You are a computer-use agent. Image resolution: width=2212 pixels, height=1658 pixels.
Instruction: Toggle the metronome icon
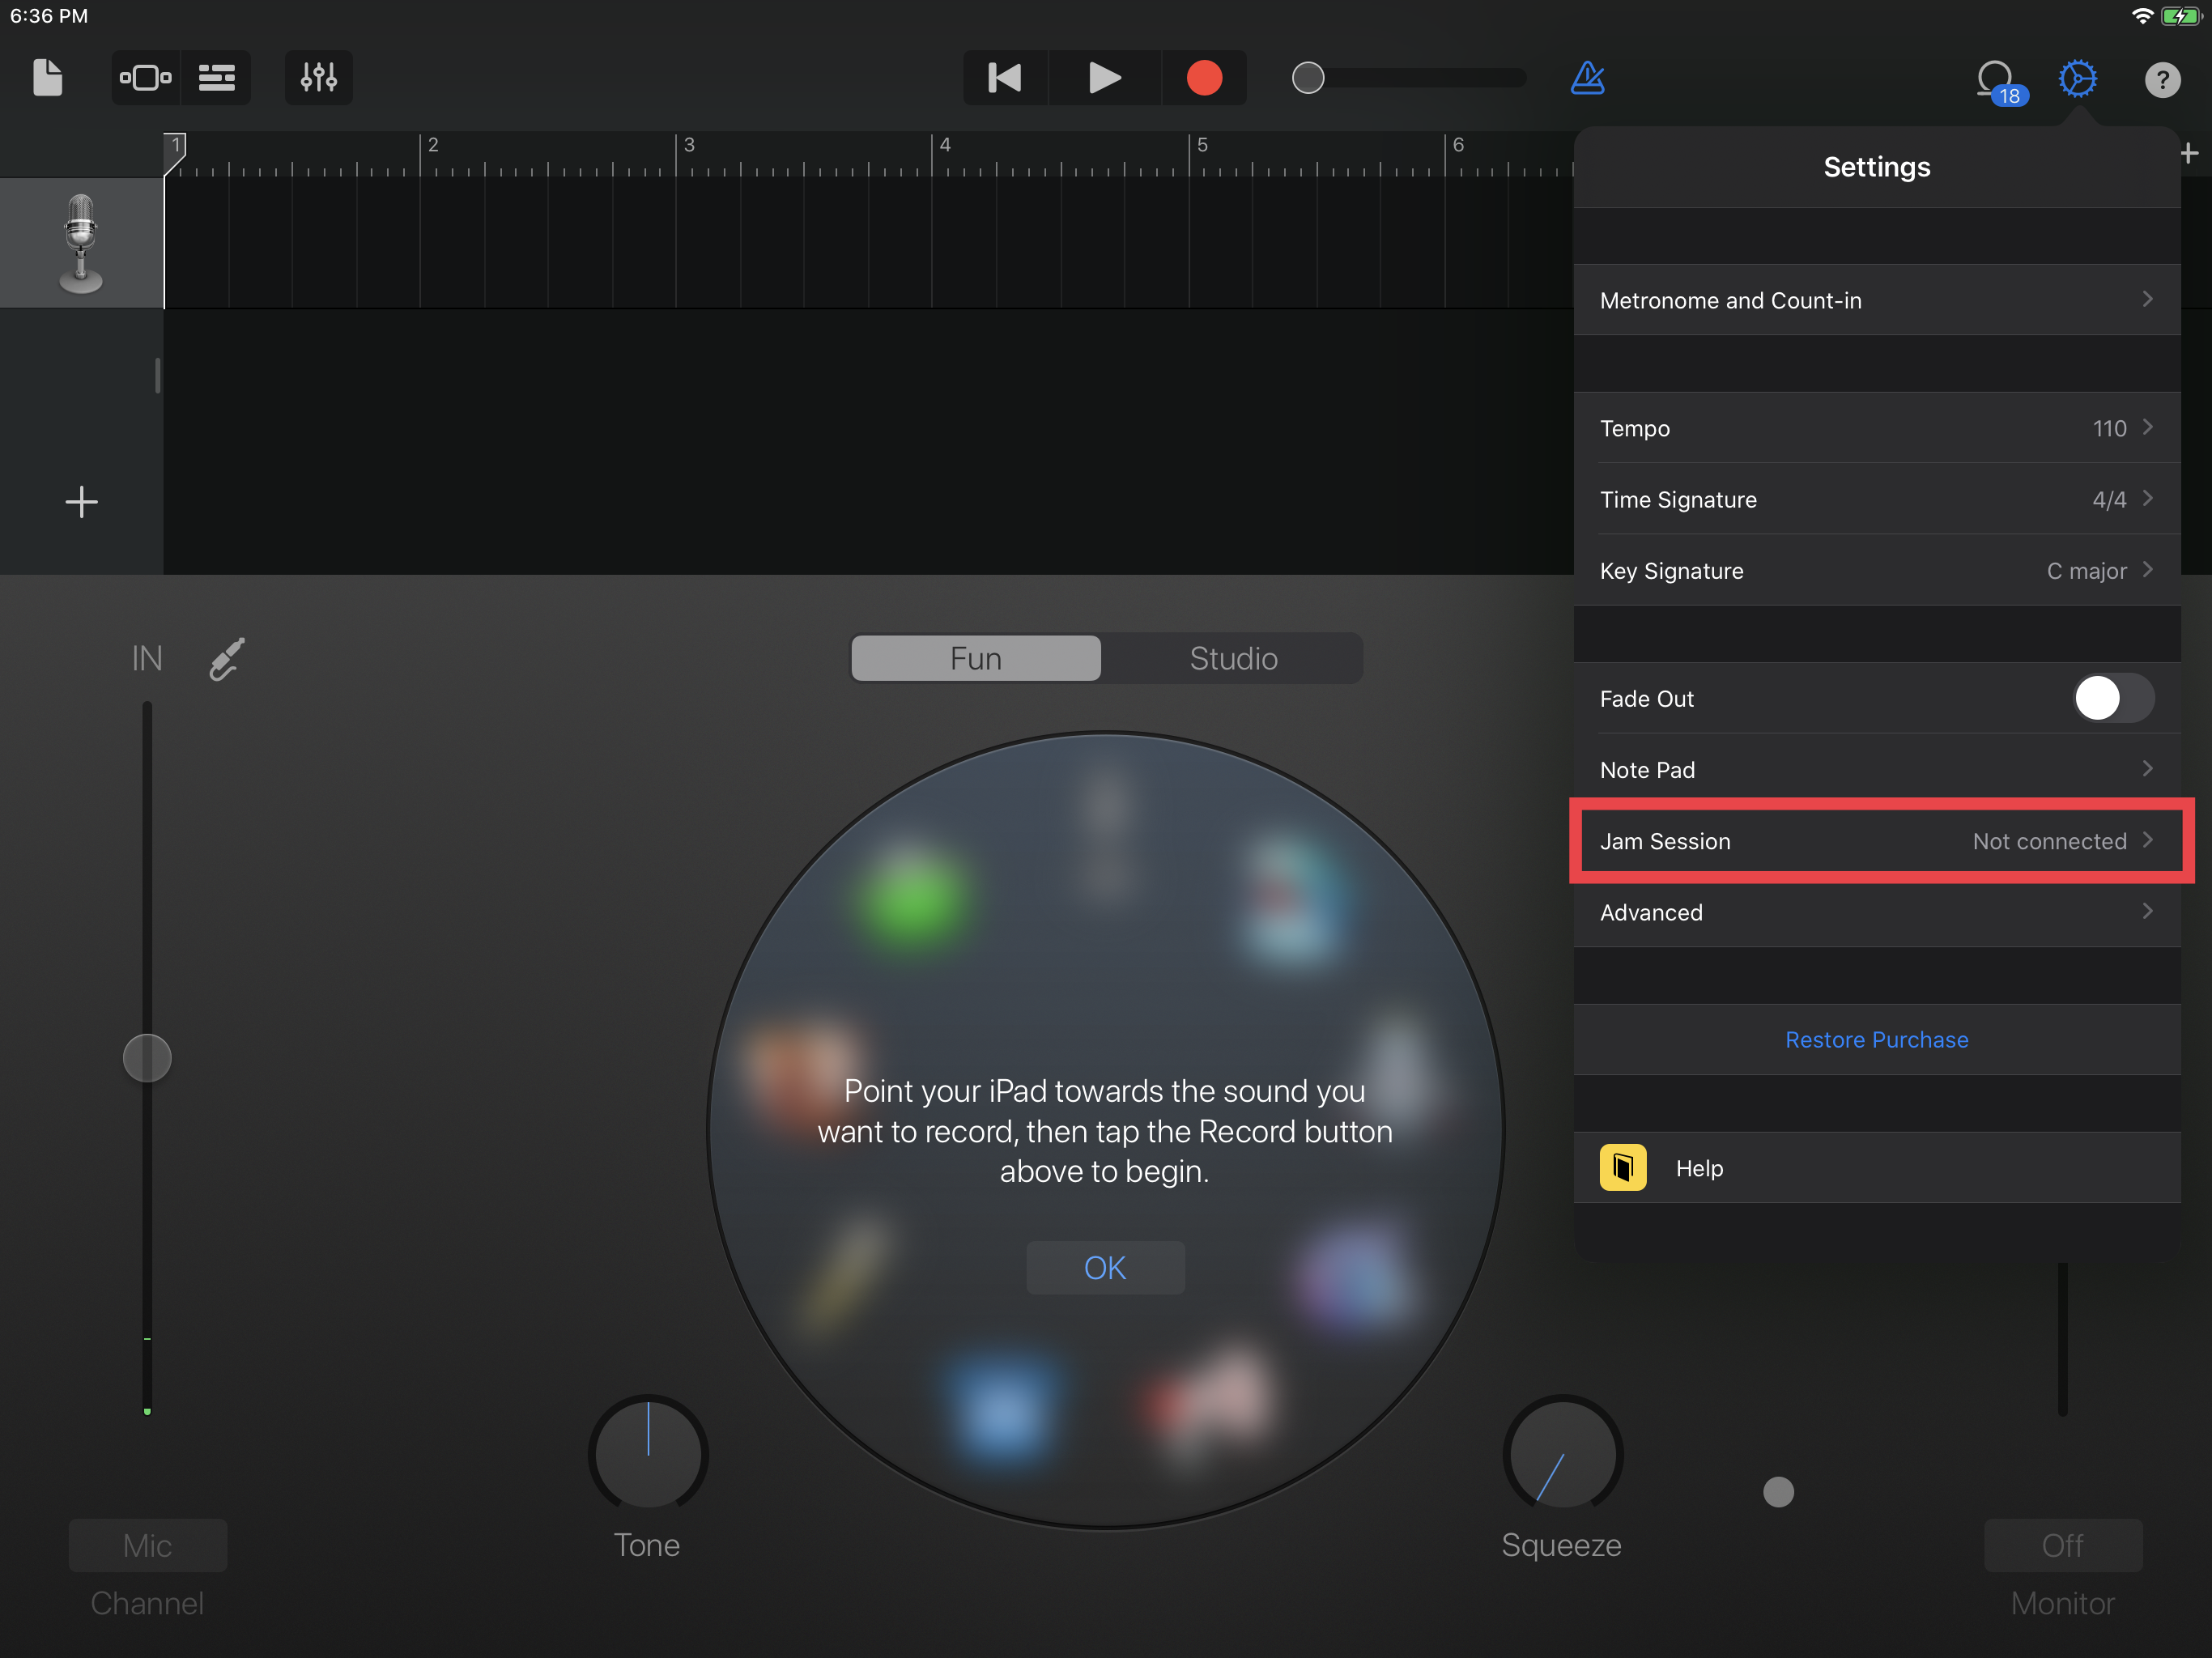coord(1587,77)
